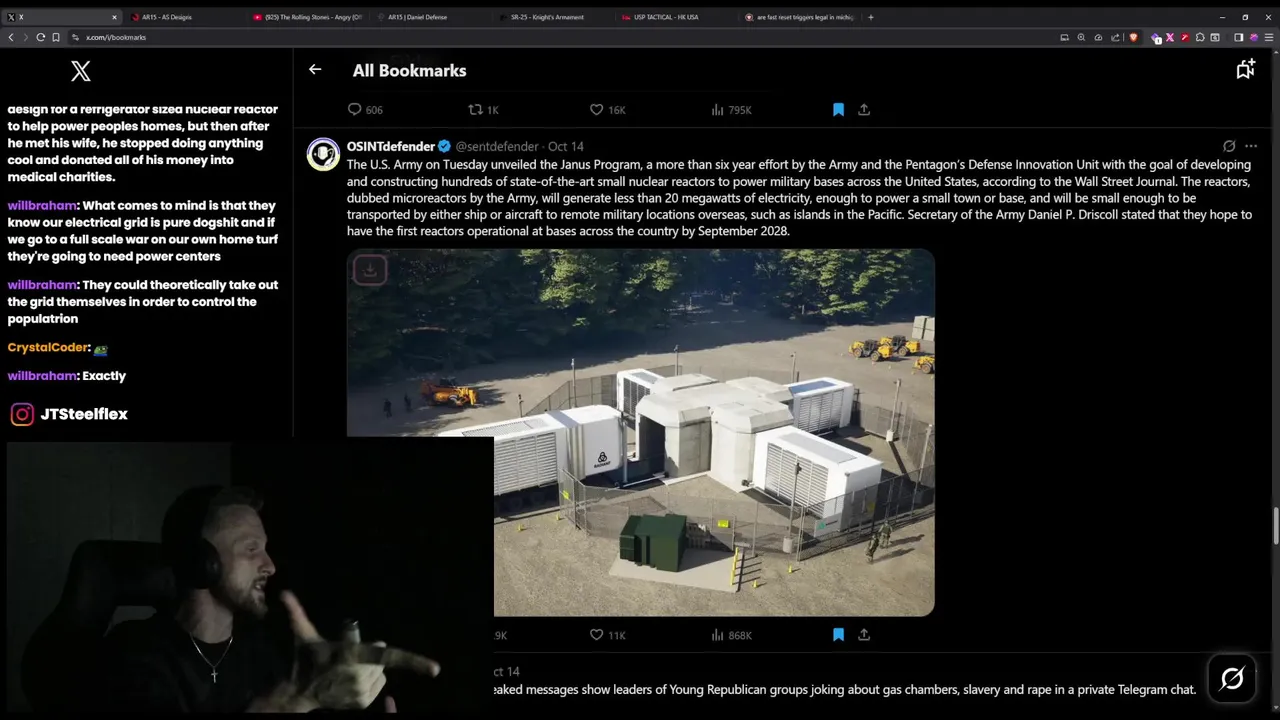Share the post with 795K views
The image size is (1280, 720).
(864, 109)
